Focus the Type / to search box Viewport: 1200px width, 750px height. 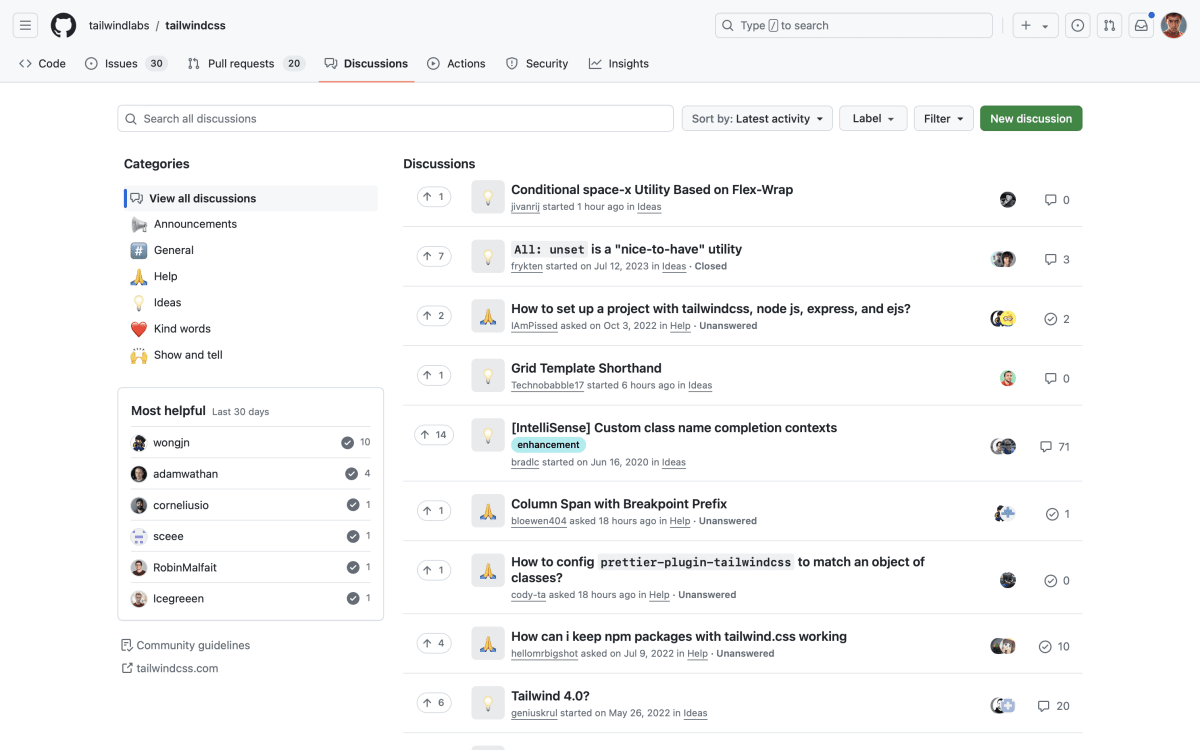(x=853, y=26)
